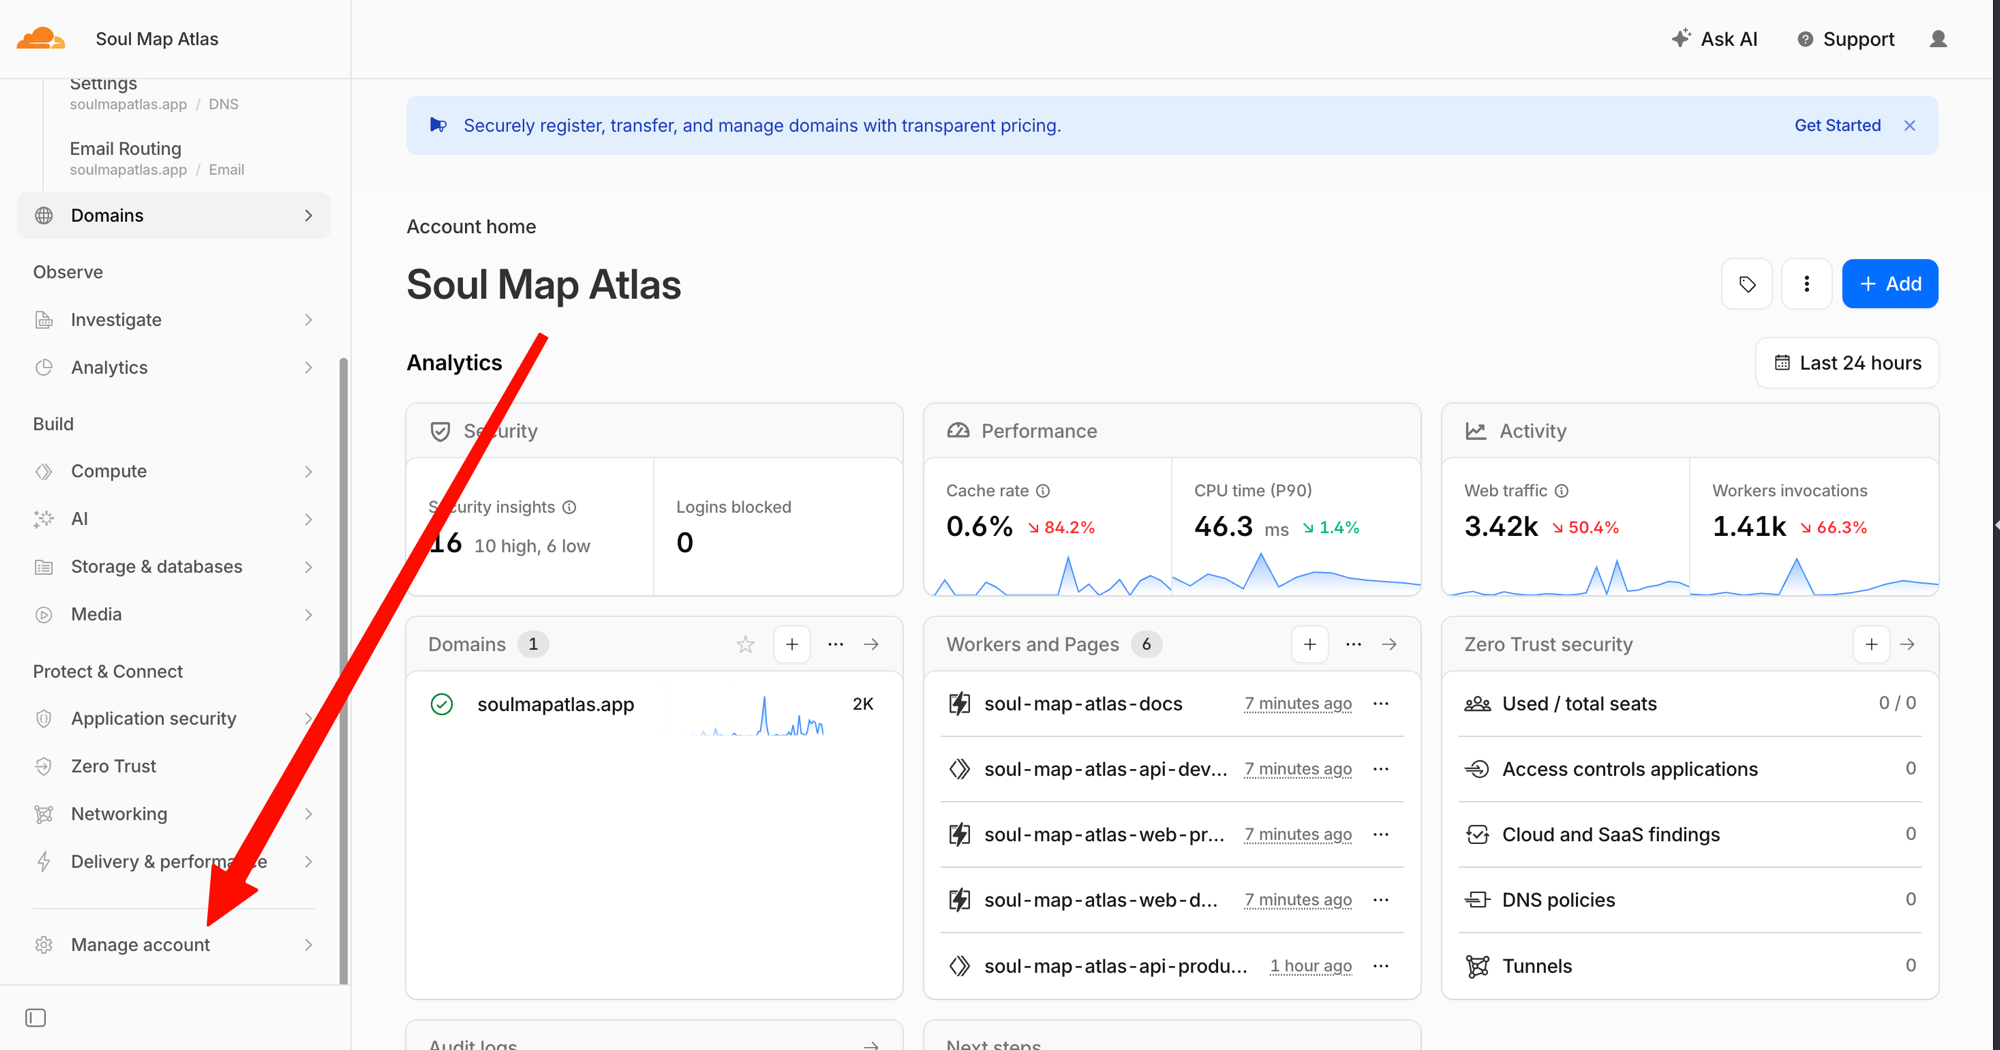Open options for soul-map-atlas-api-produ row
Image resolution: width=2000 pixels, height=1050 pixels.
click(1381, 966)
